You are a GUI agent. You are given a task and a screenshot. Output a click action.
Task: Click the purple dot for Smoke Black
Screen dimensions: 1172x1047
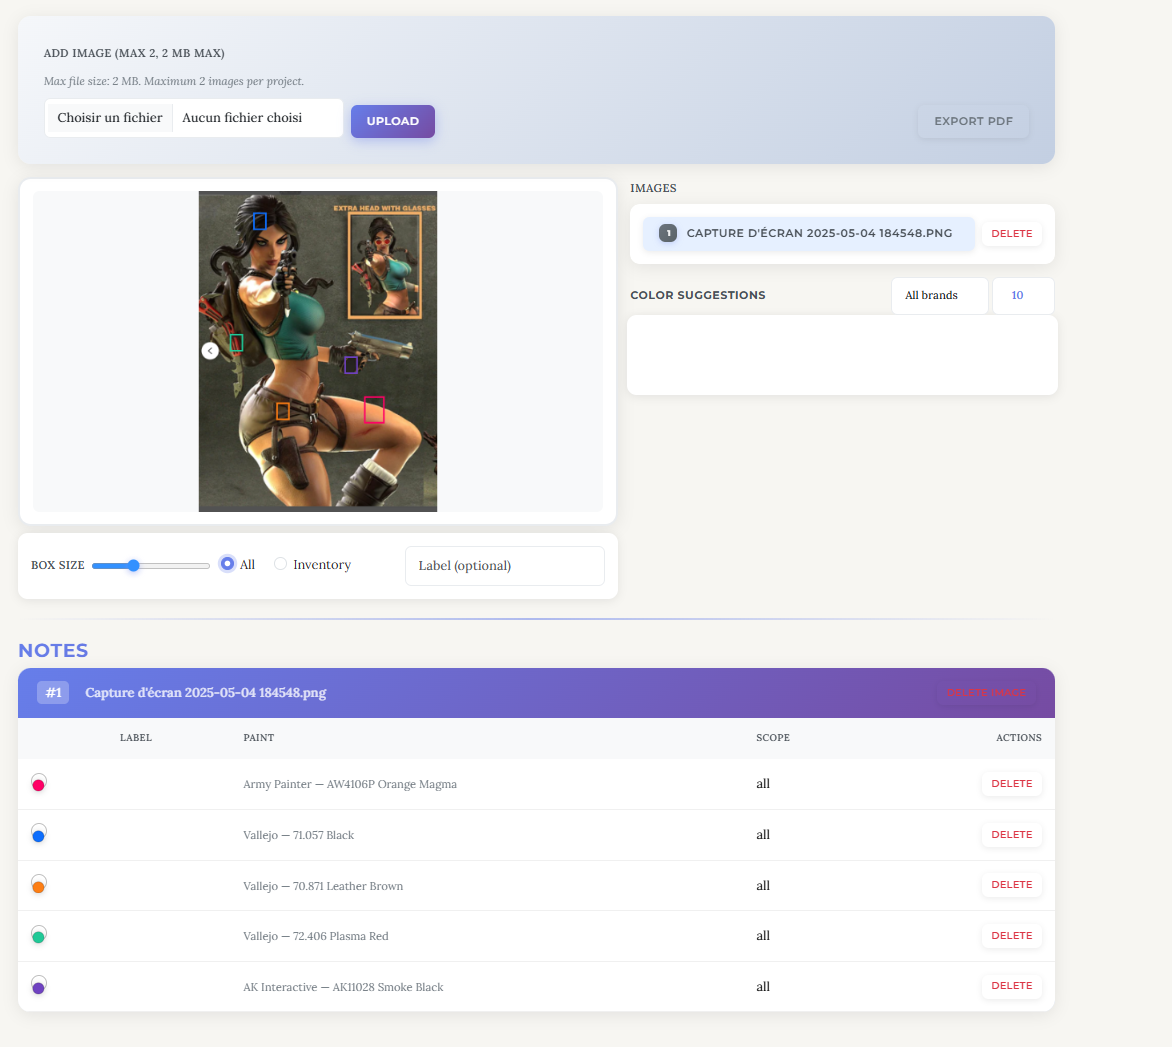click(x=39, y=987)
